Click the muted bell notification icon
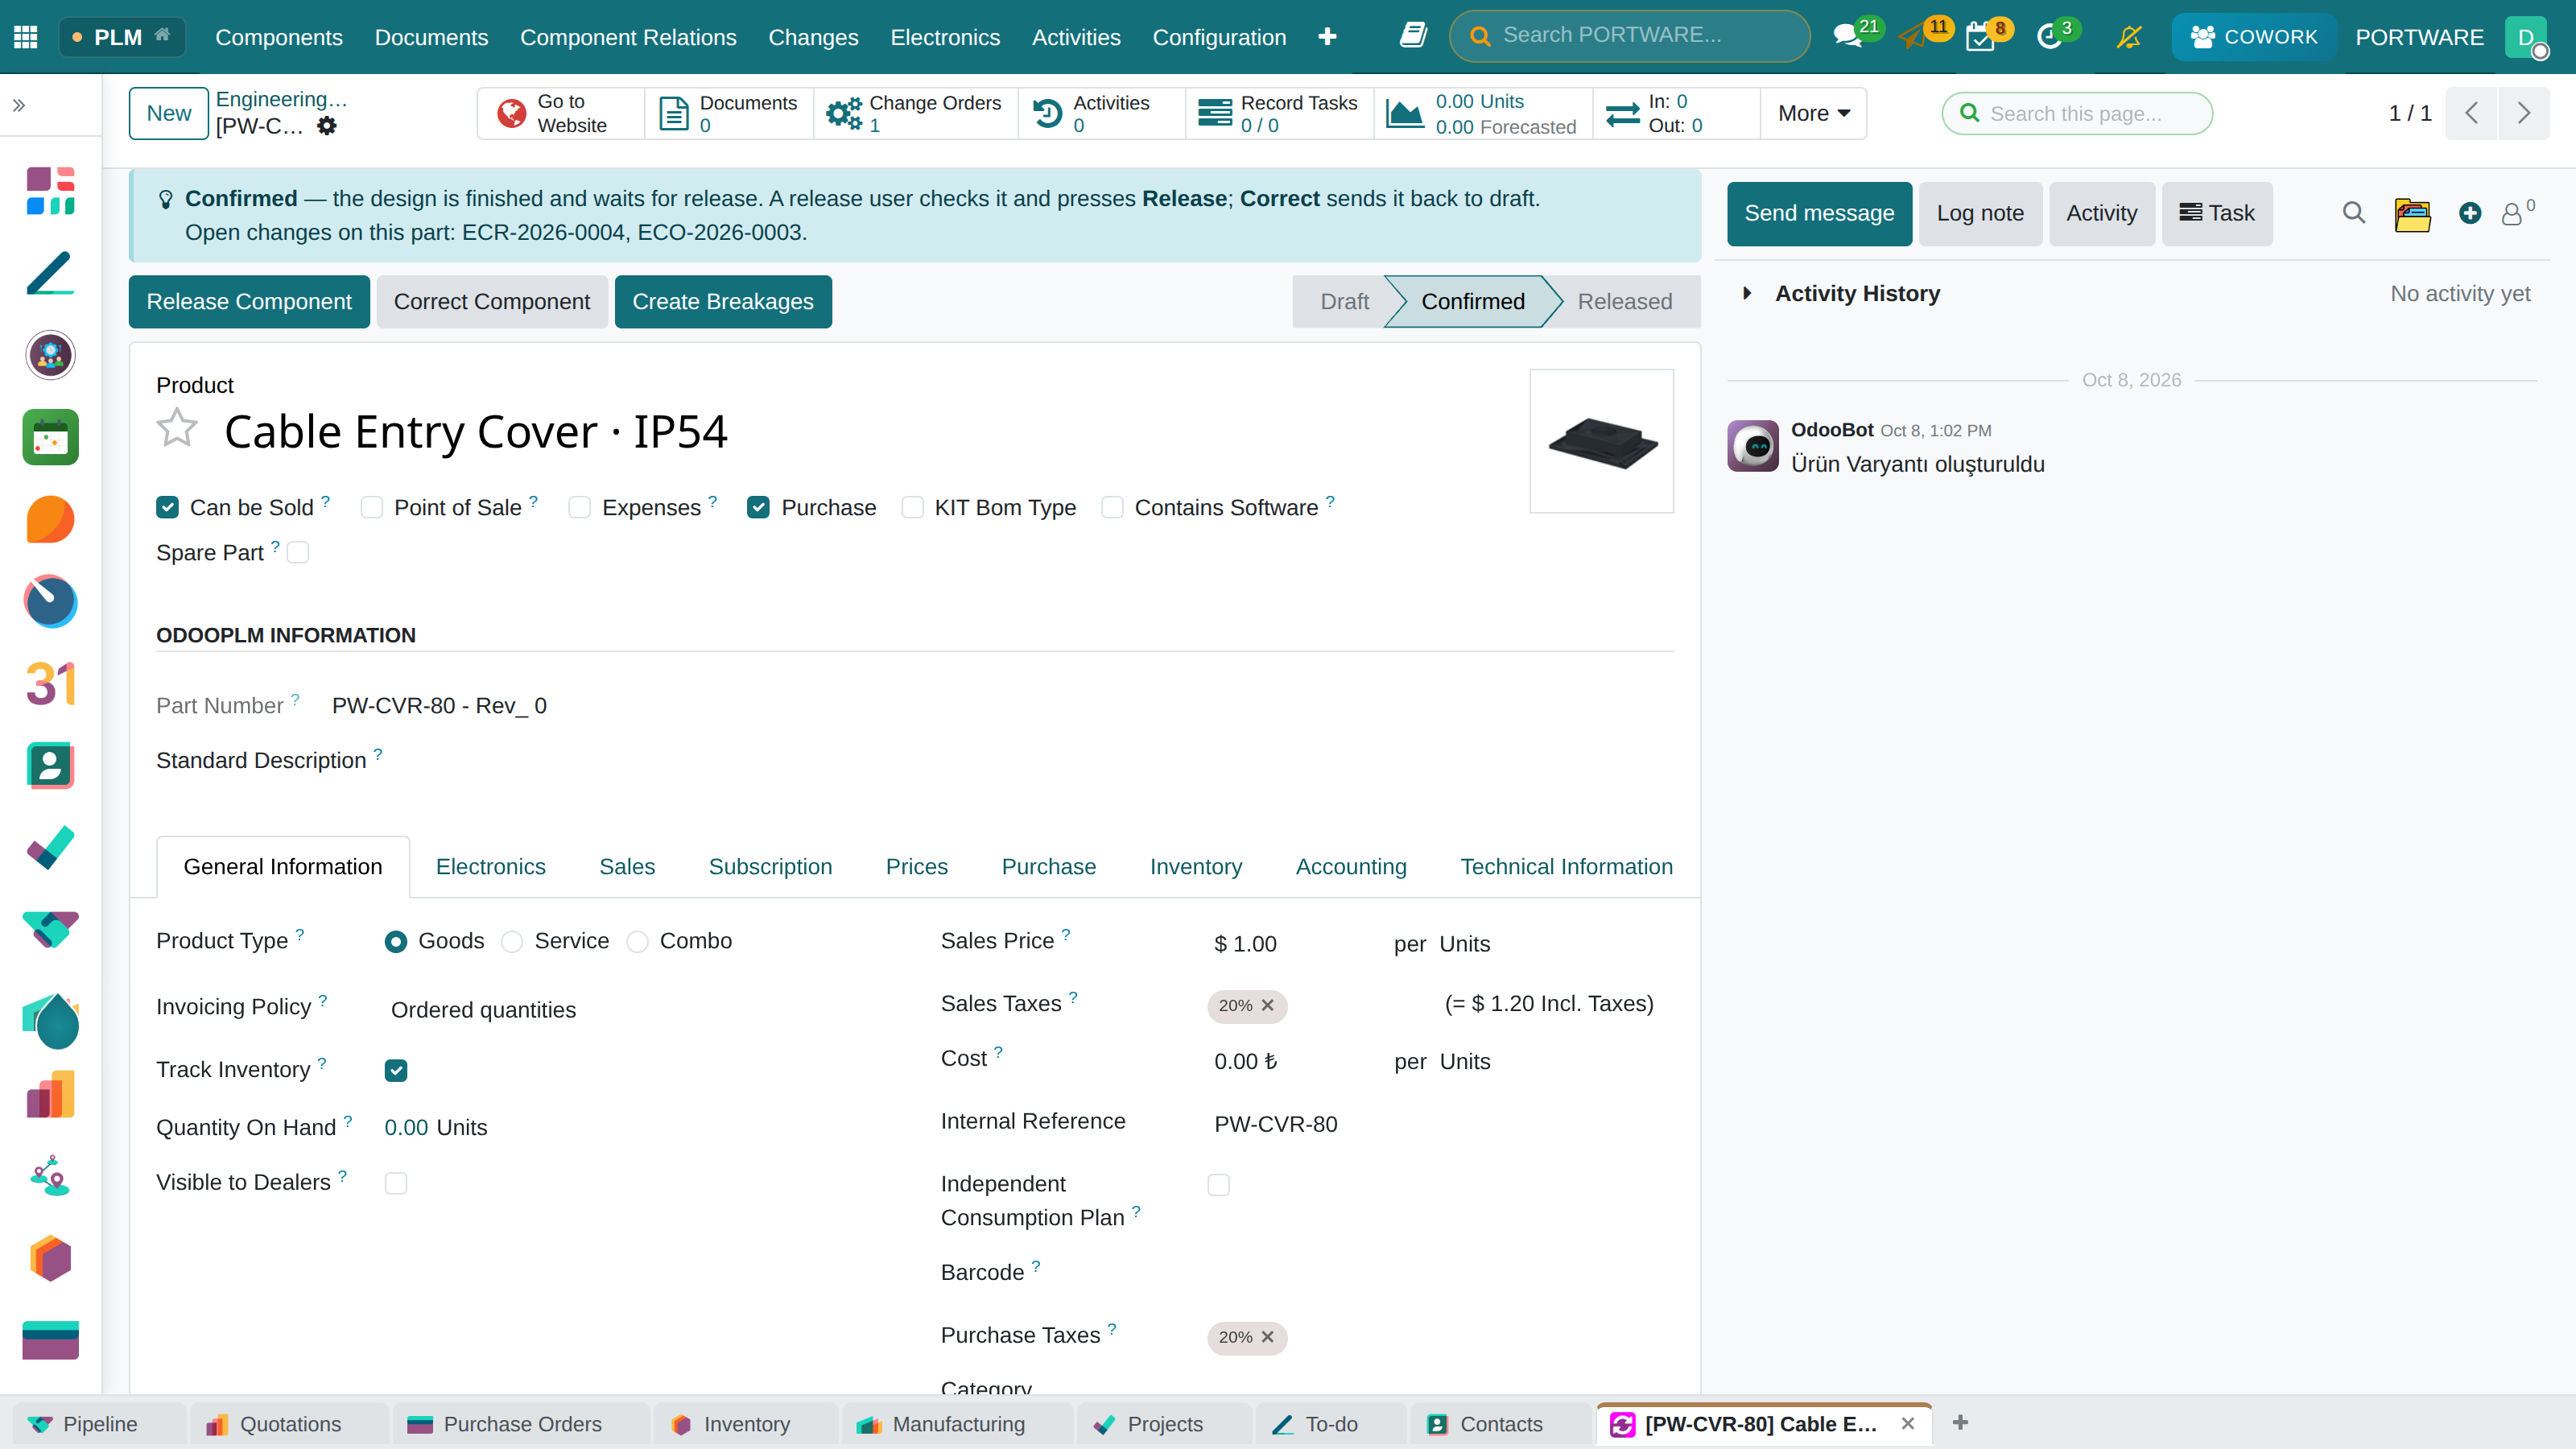Screen dimensions: 2576x1449 point(2129,37)
